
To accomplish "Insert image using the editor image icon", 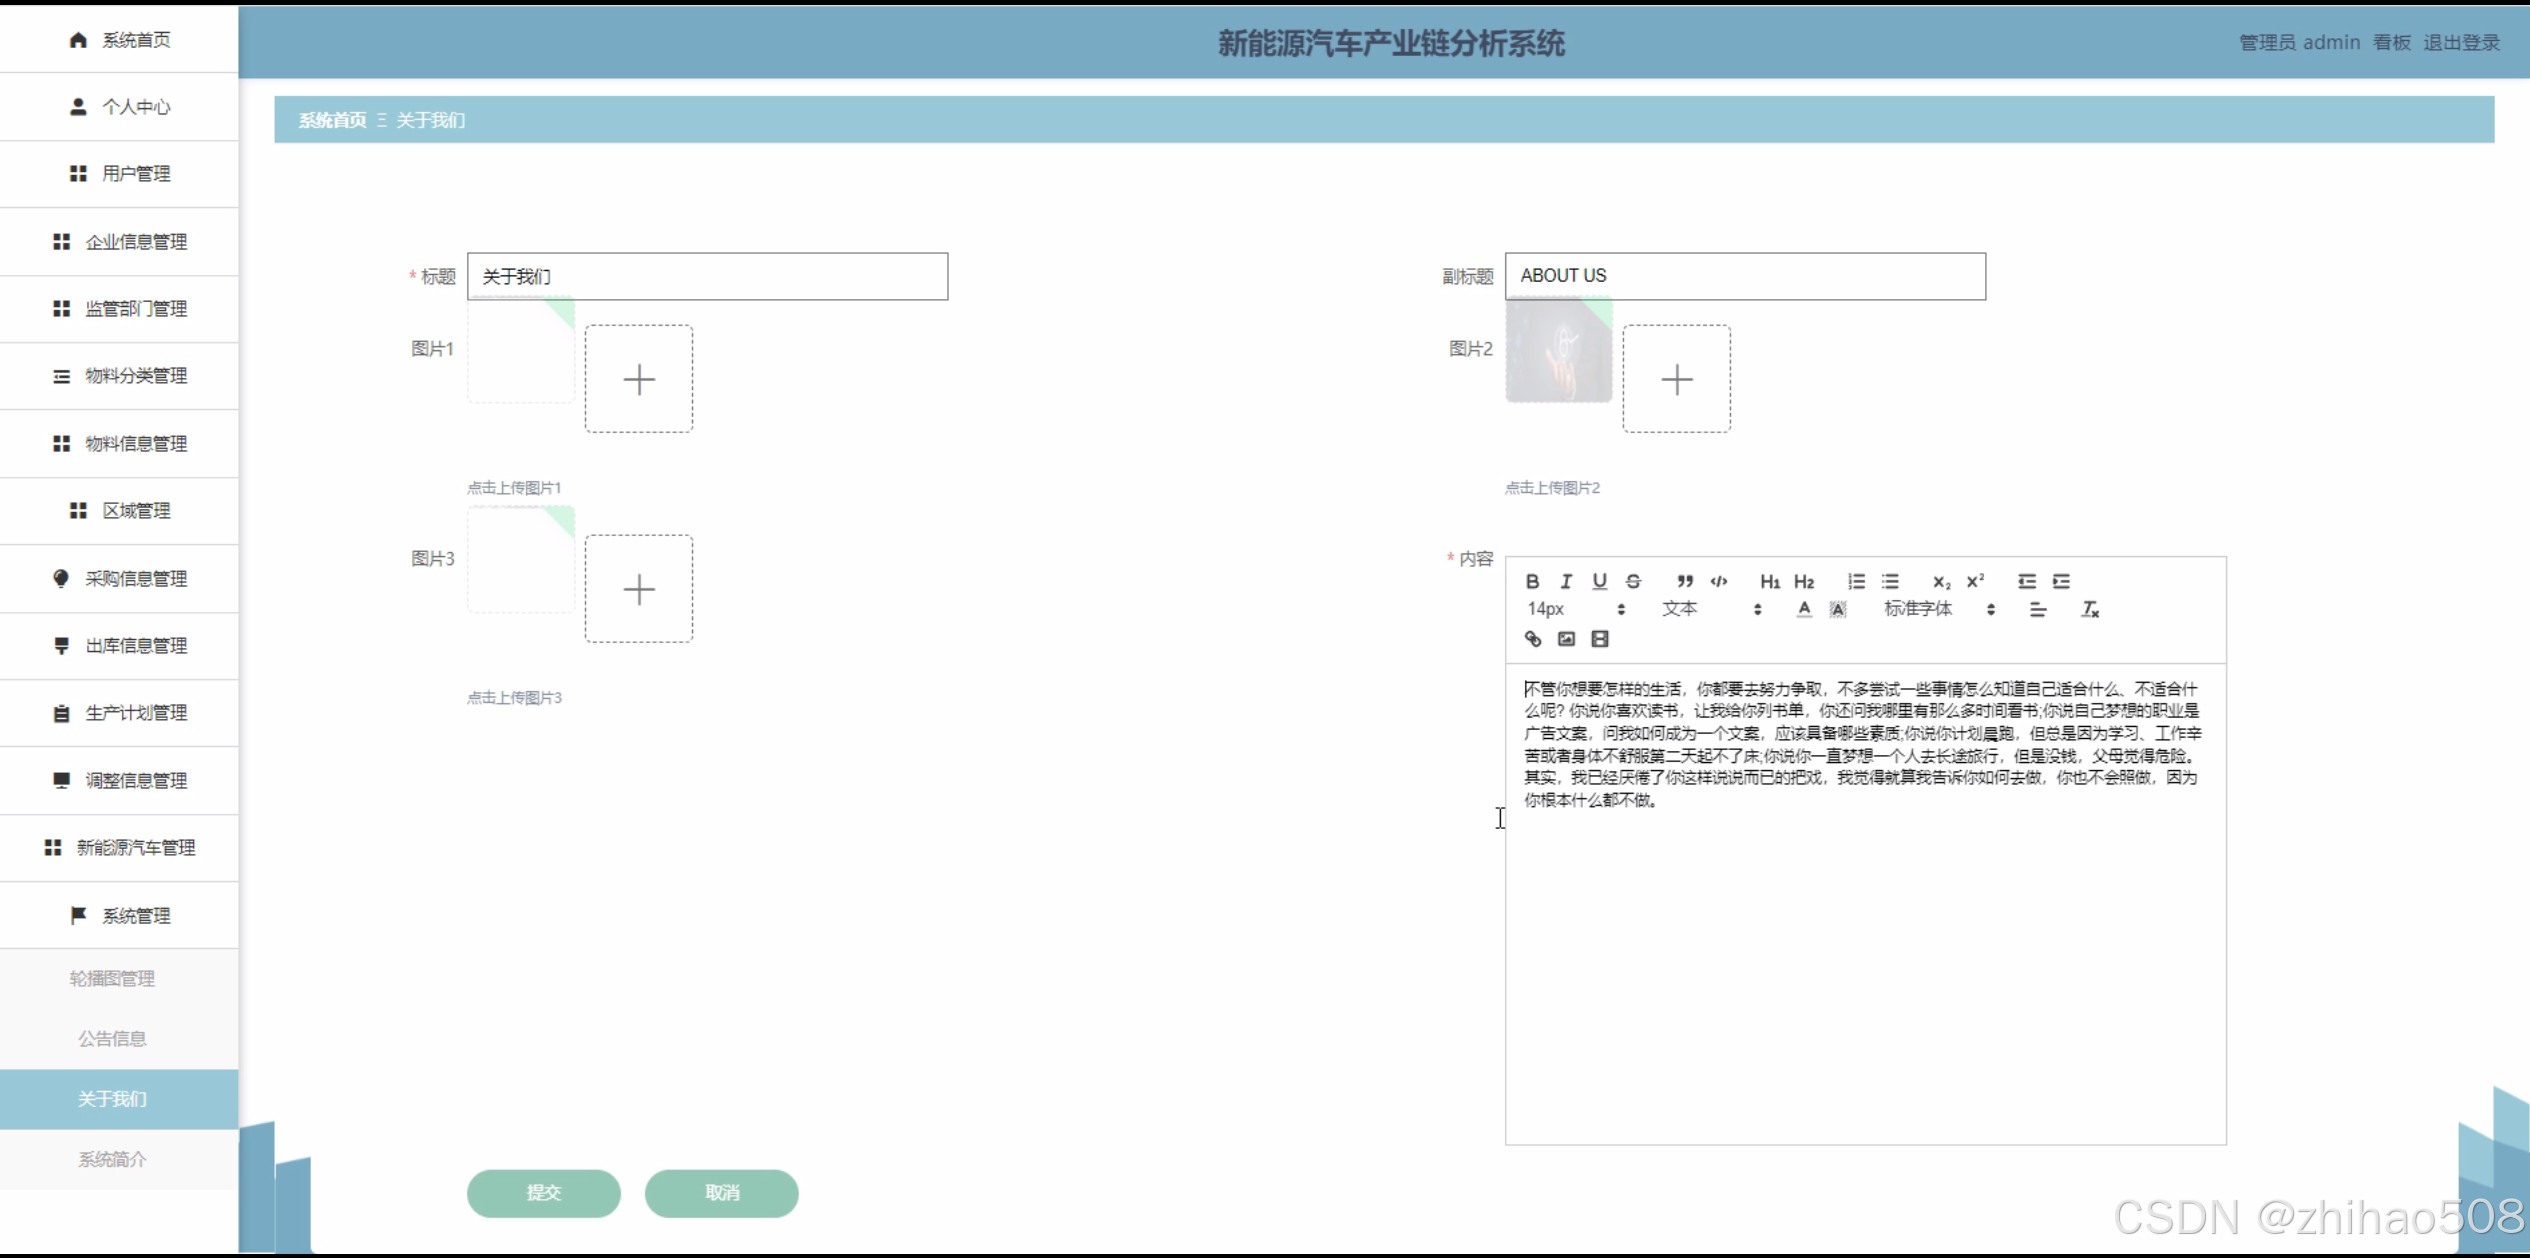I will coord(1566,639).
